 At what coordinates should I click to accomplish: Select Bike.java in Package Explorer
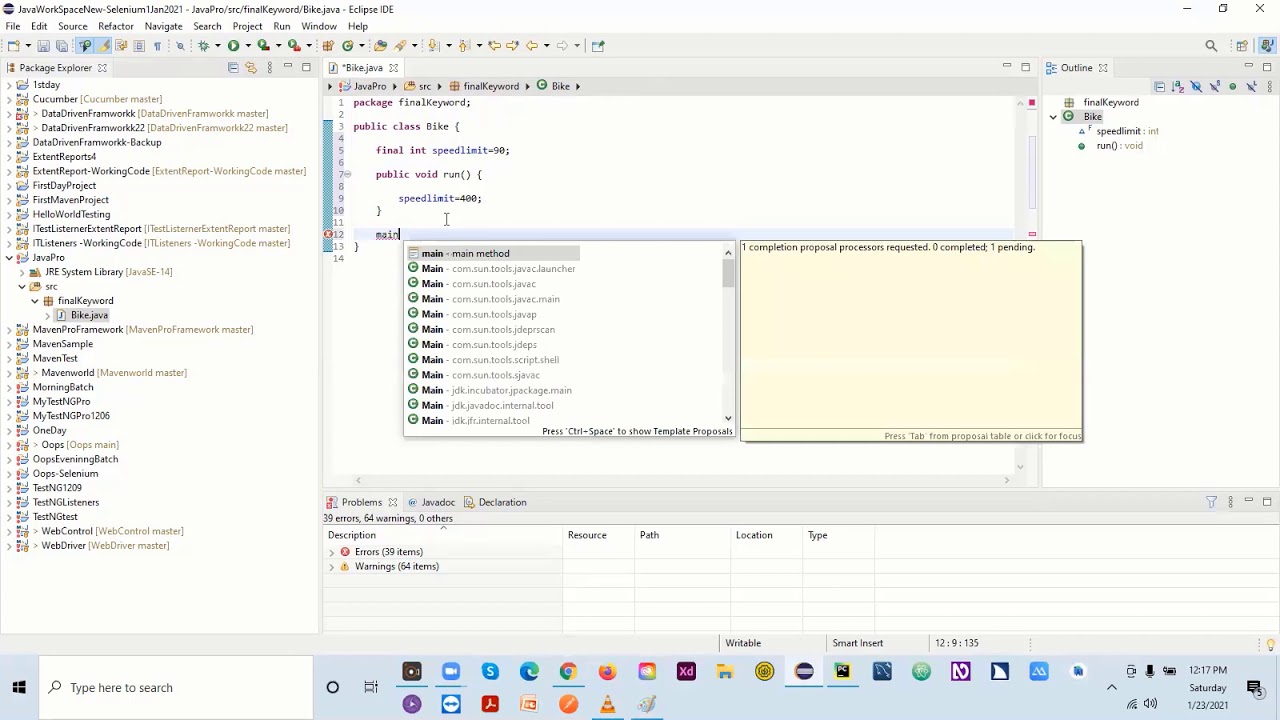(x=89, y=315)
